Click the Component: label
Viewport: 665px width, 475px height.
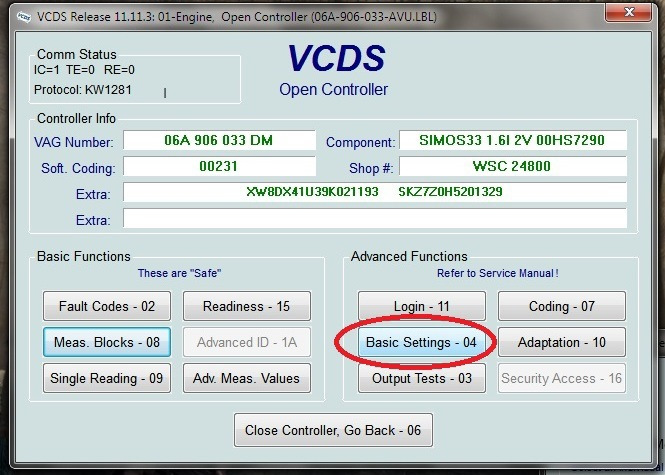[x=360, y=142]
